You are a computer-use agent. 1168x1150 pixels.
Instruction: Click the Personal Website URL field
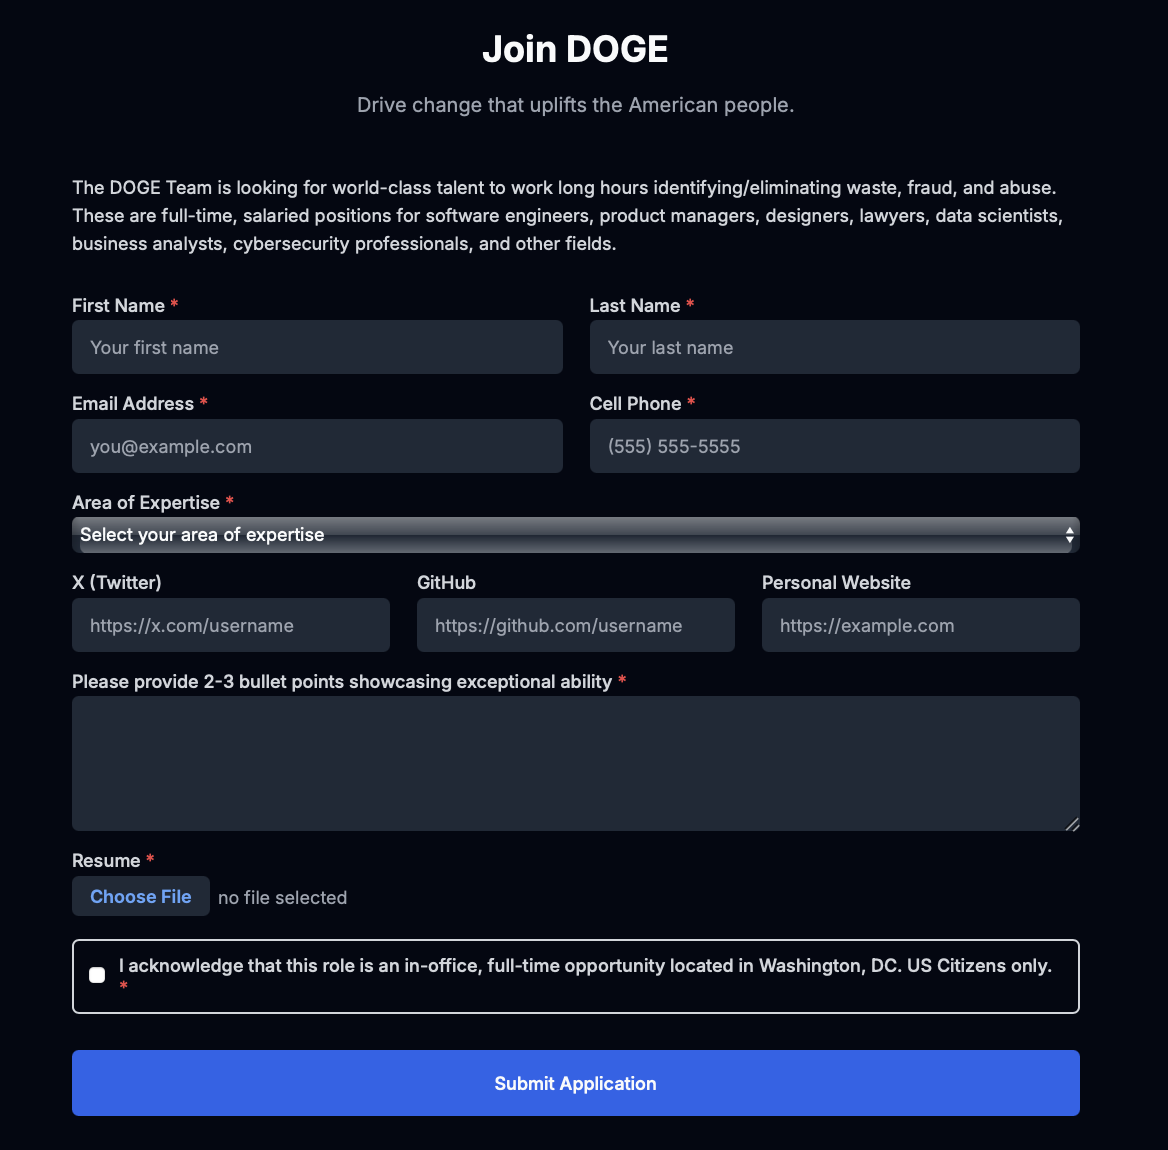click(x=920, y=625)
